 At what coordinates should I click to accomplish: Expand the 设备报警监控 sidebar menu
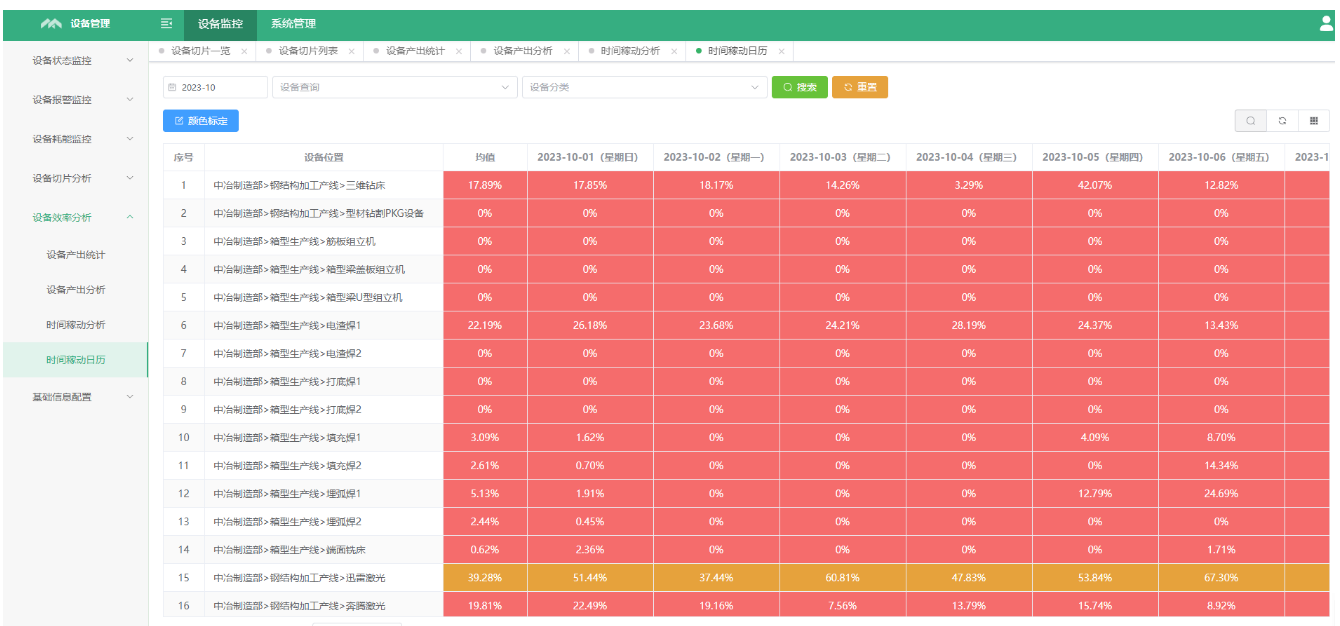pos(74,100)
